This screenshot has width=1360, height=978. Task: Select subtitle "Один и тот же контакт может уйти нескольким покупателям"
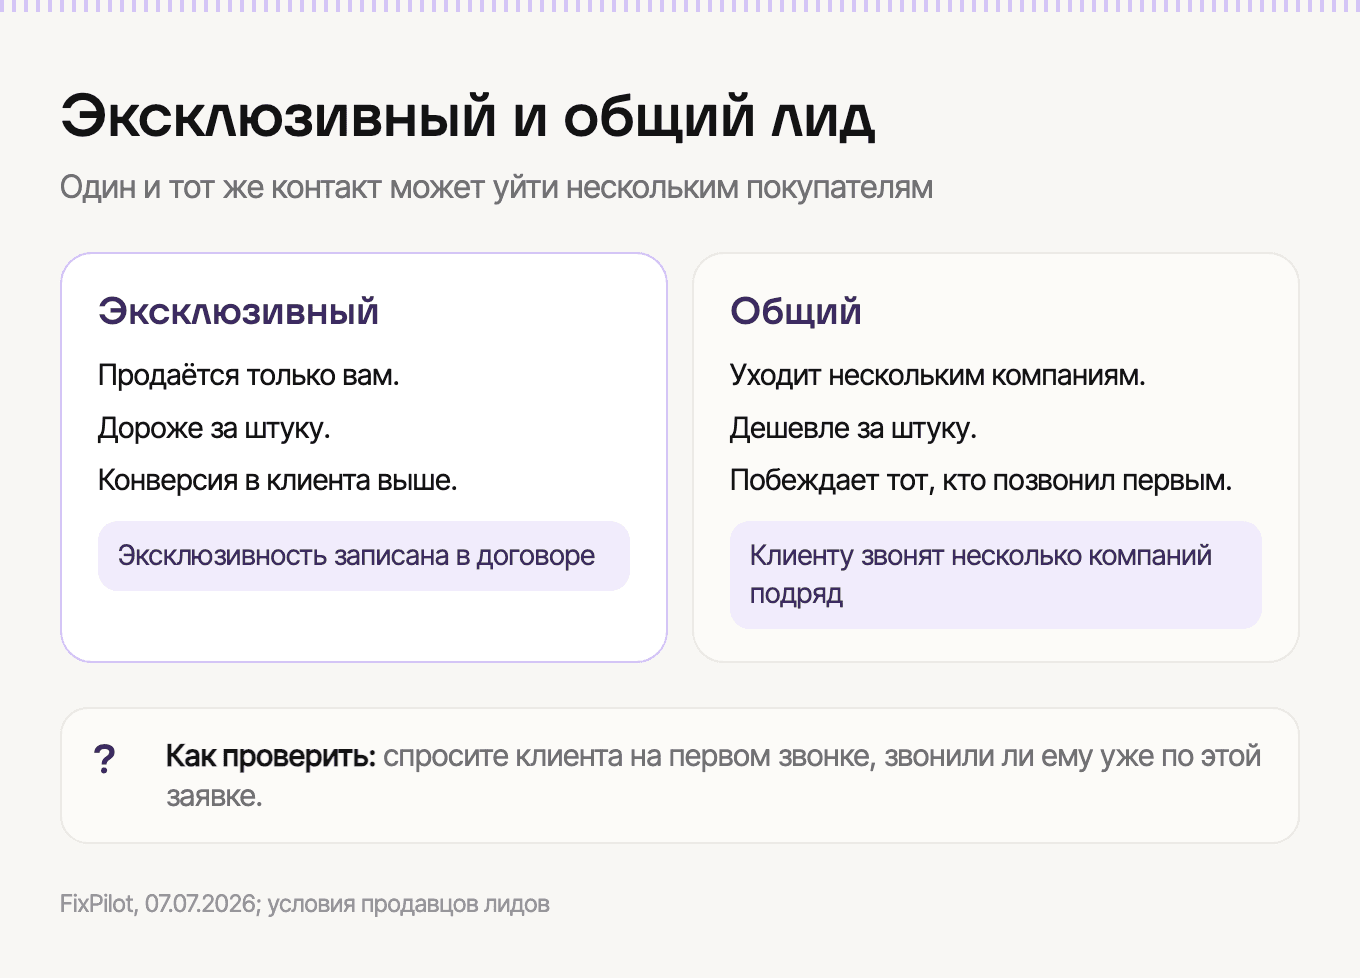pyautogui.click(x=496, y=187)
